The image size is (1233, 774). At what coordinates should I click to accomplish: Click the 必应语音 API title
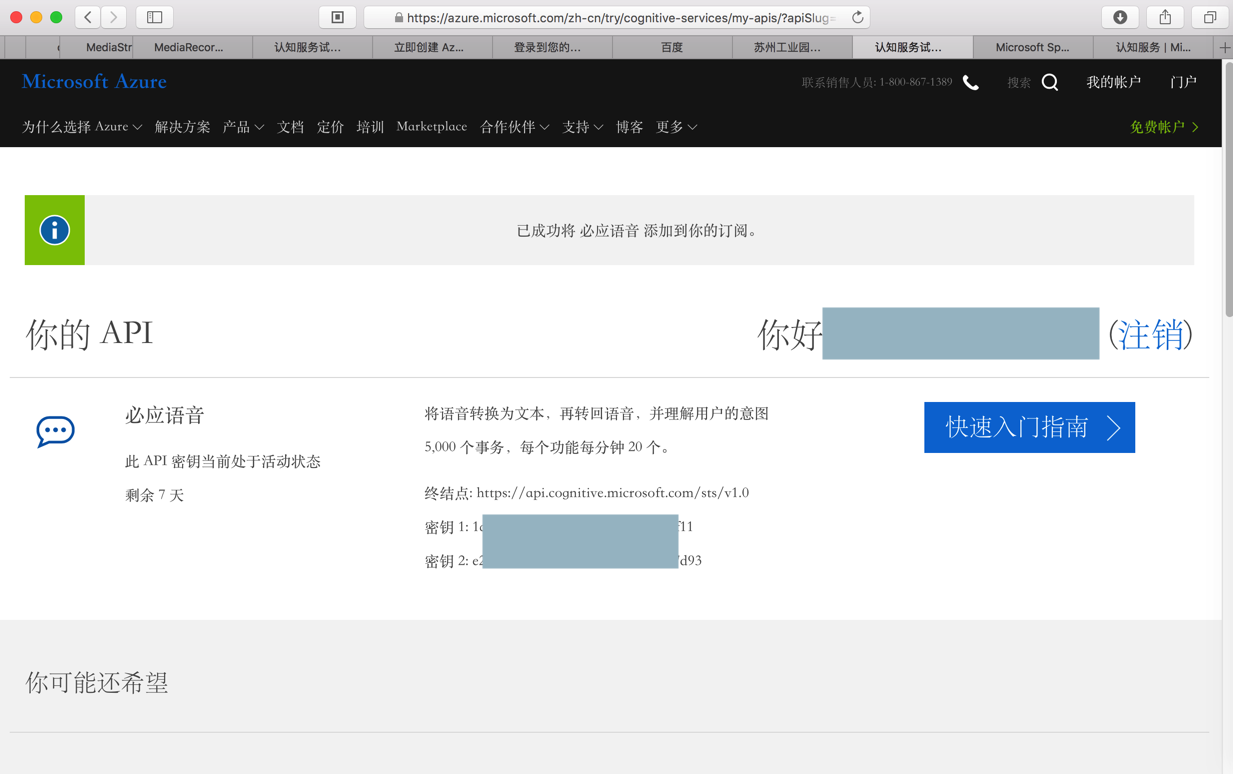165,415
